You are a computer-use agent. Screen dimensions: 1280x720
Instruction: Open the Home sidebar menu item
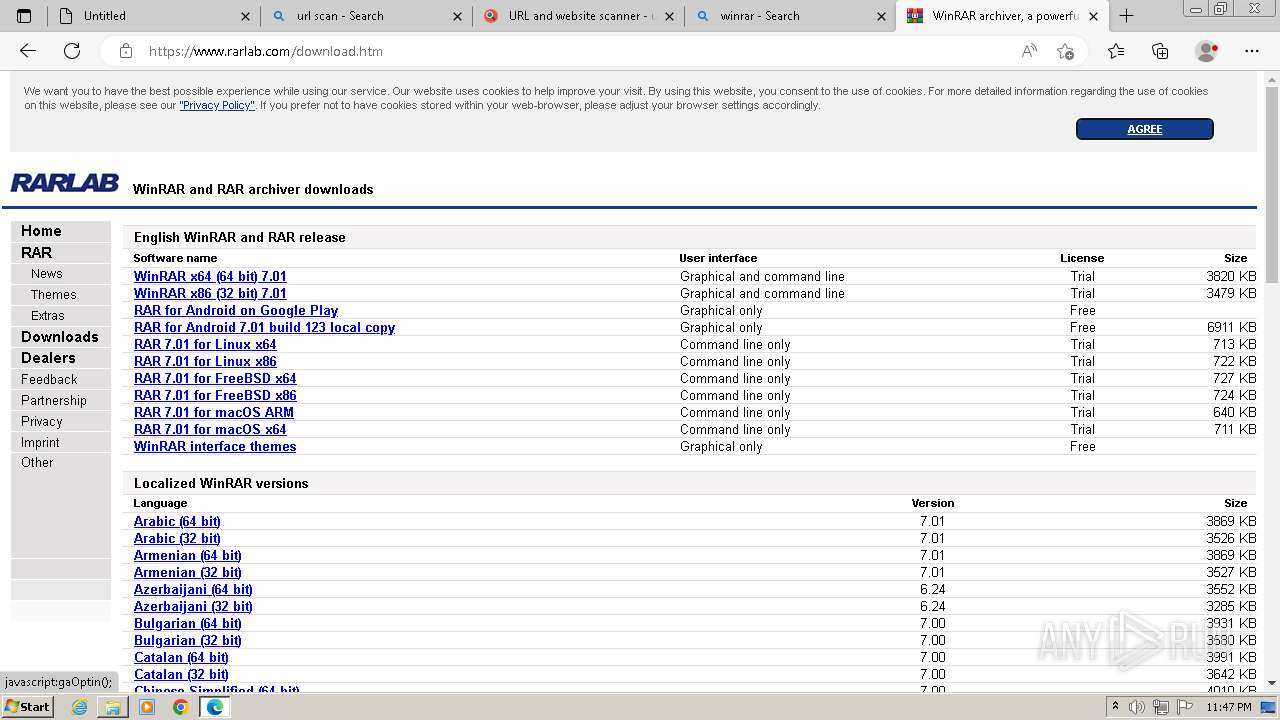61,231
